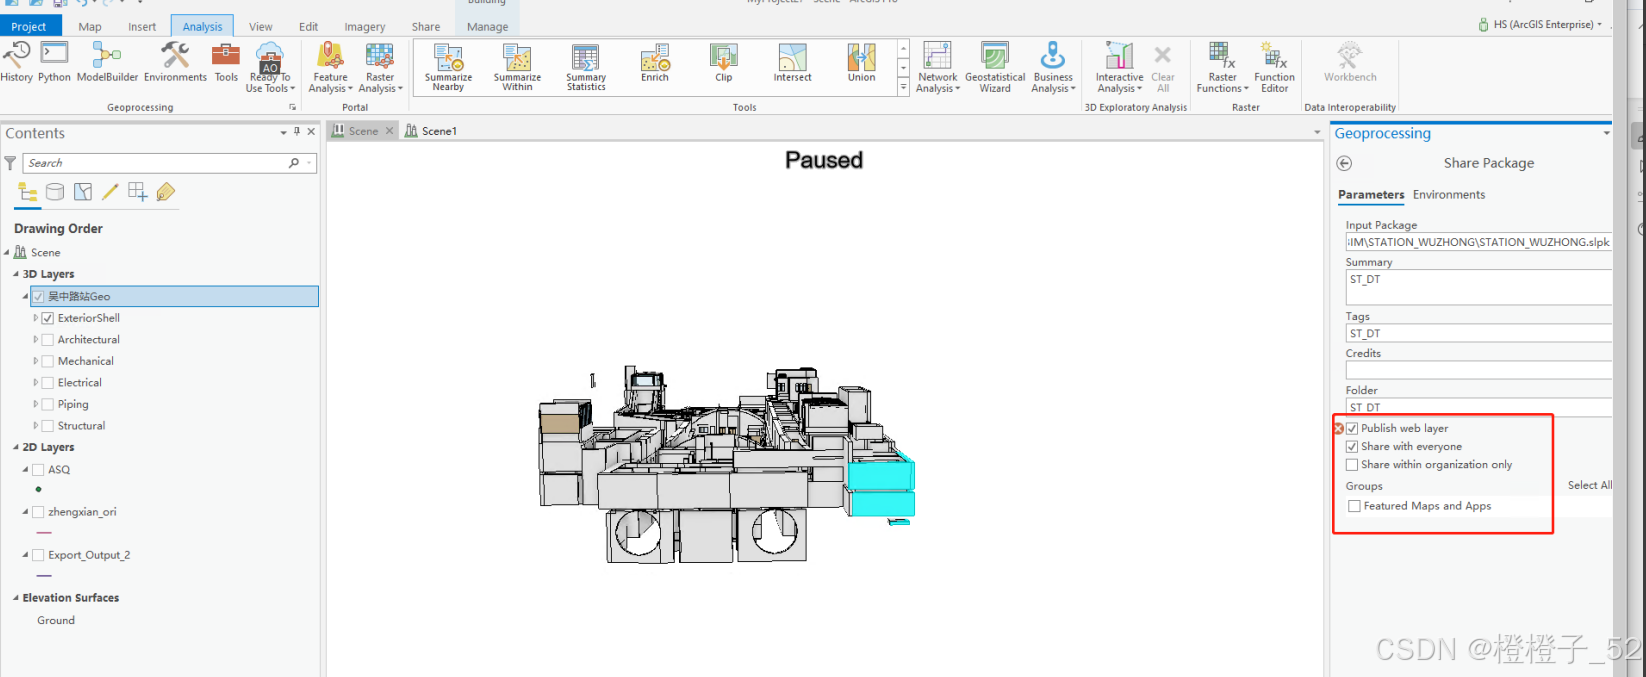
Task: Open Geoprocessing pane options menu
Action: click(x=1606, y=133)
